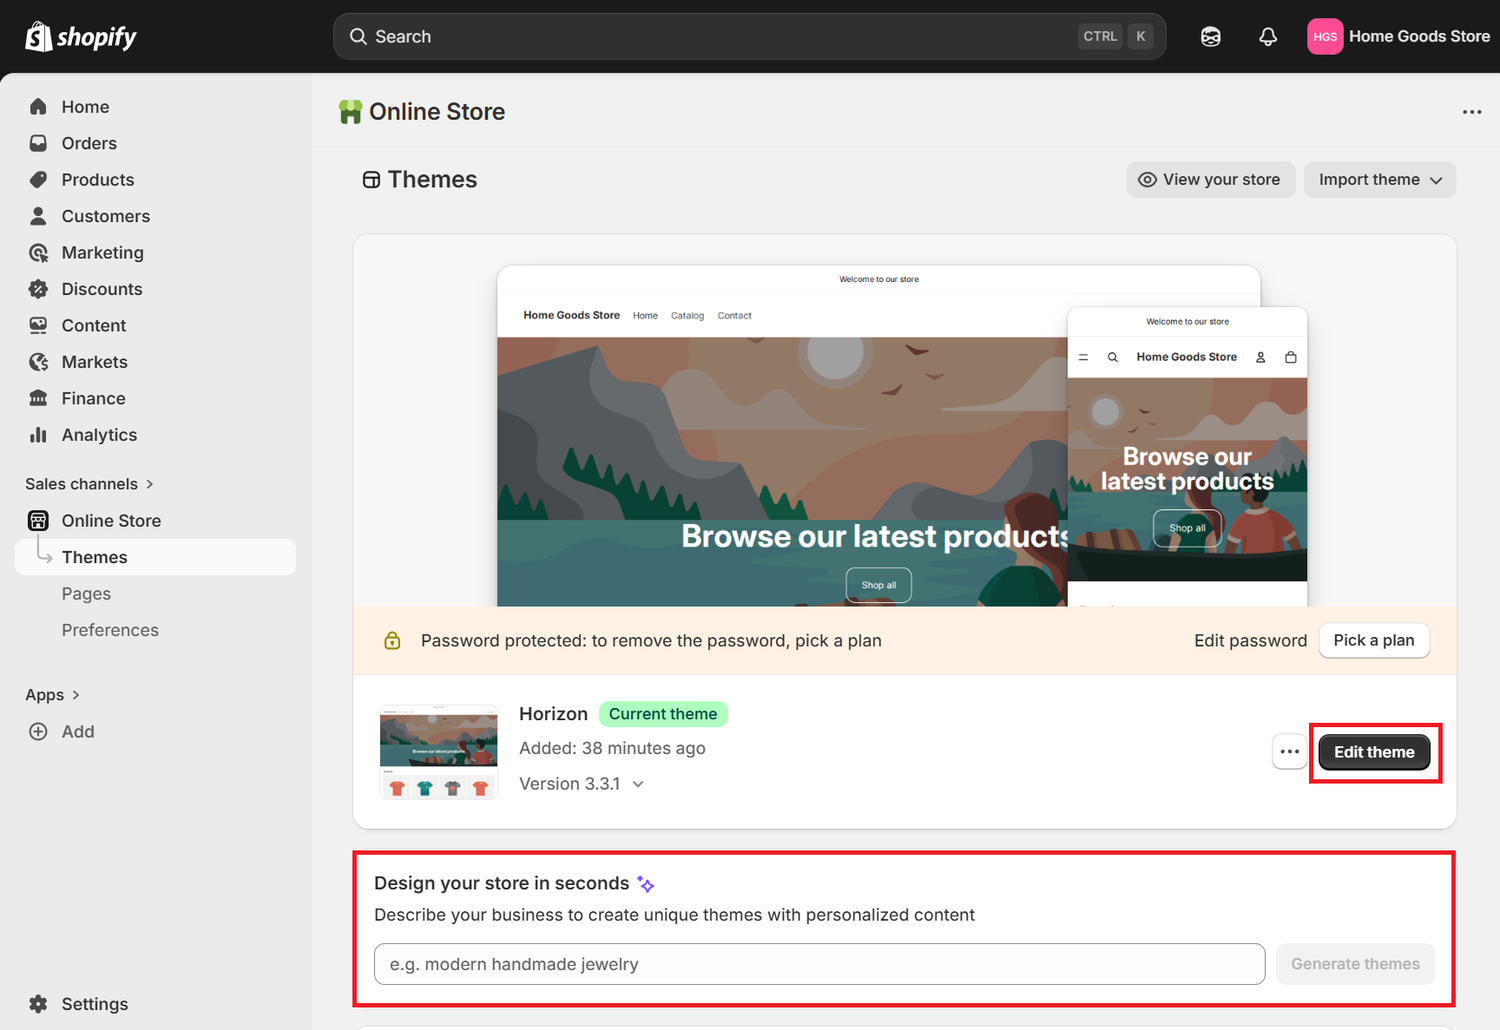1500x1030 pixels.
Task: Focus the business description input field
Action: [x=818, y=964]
